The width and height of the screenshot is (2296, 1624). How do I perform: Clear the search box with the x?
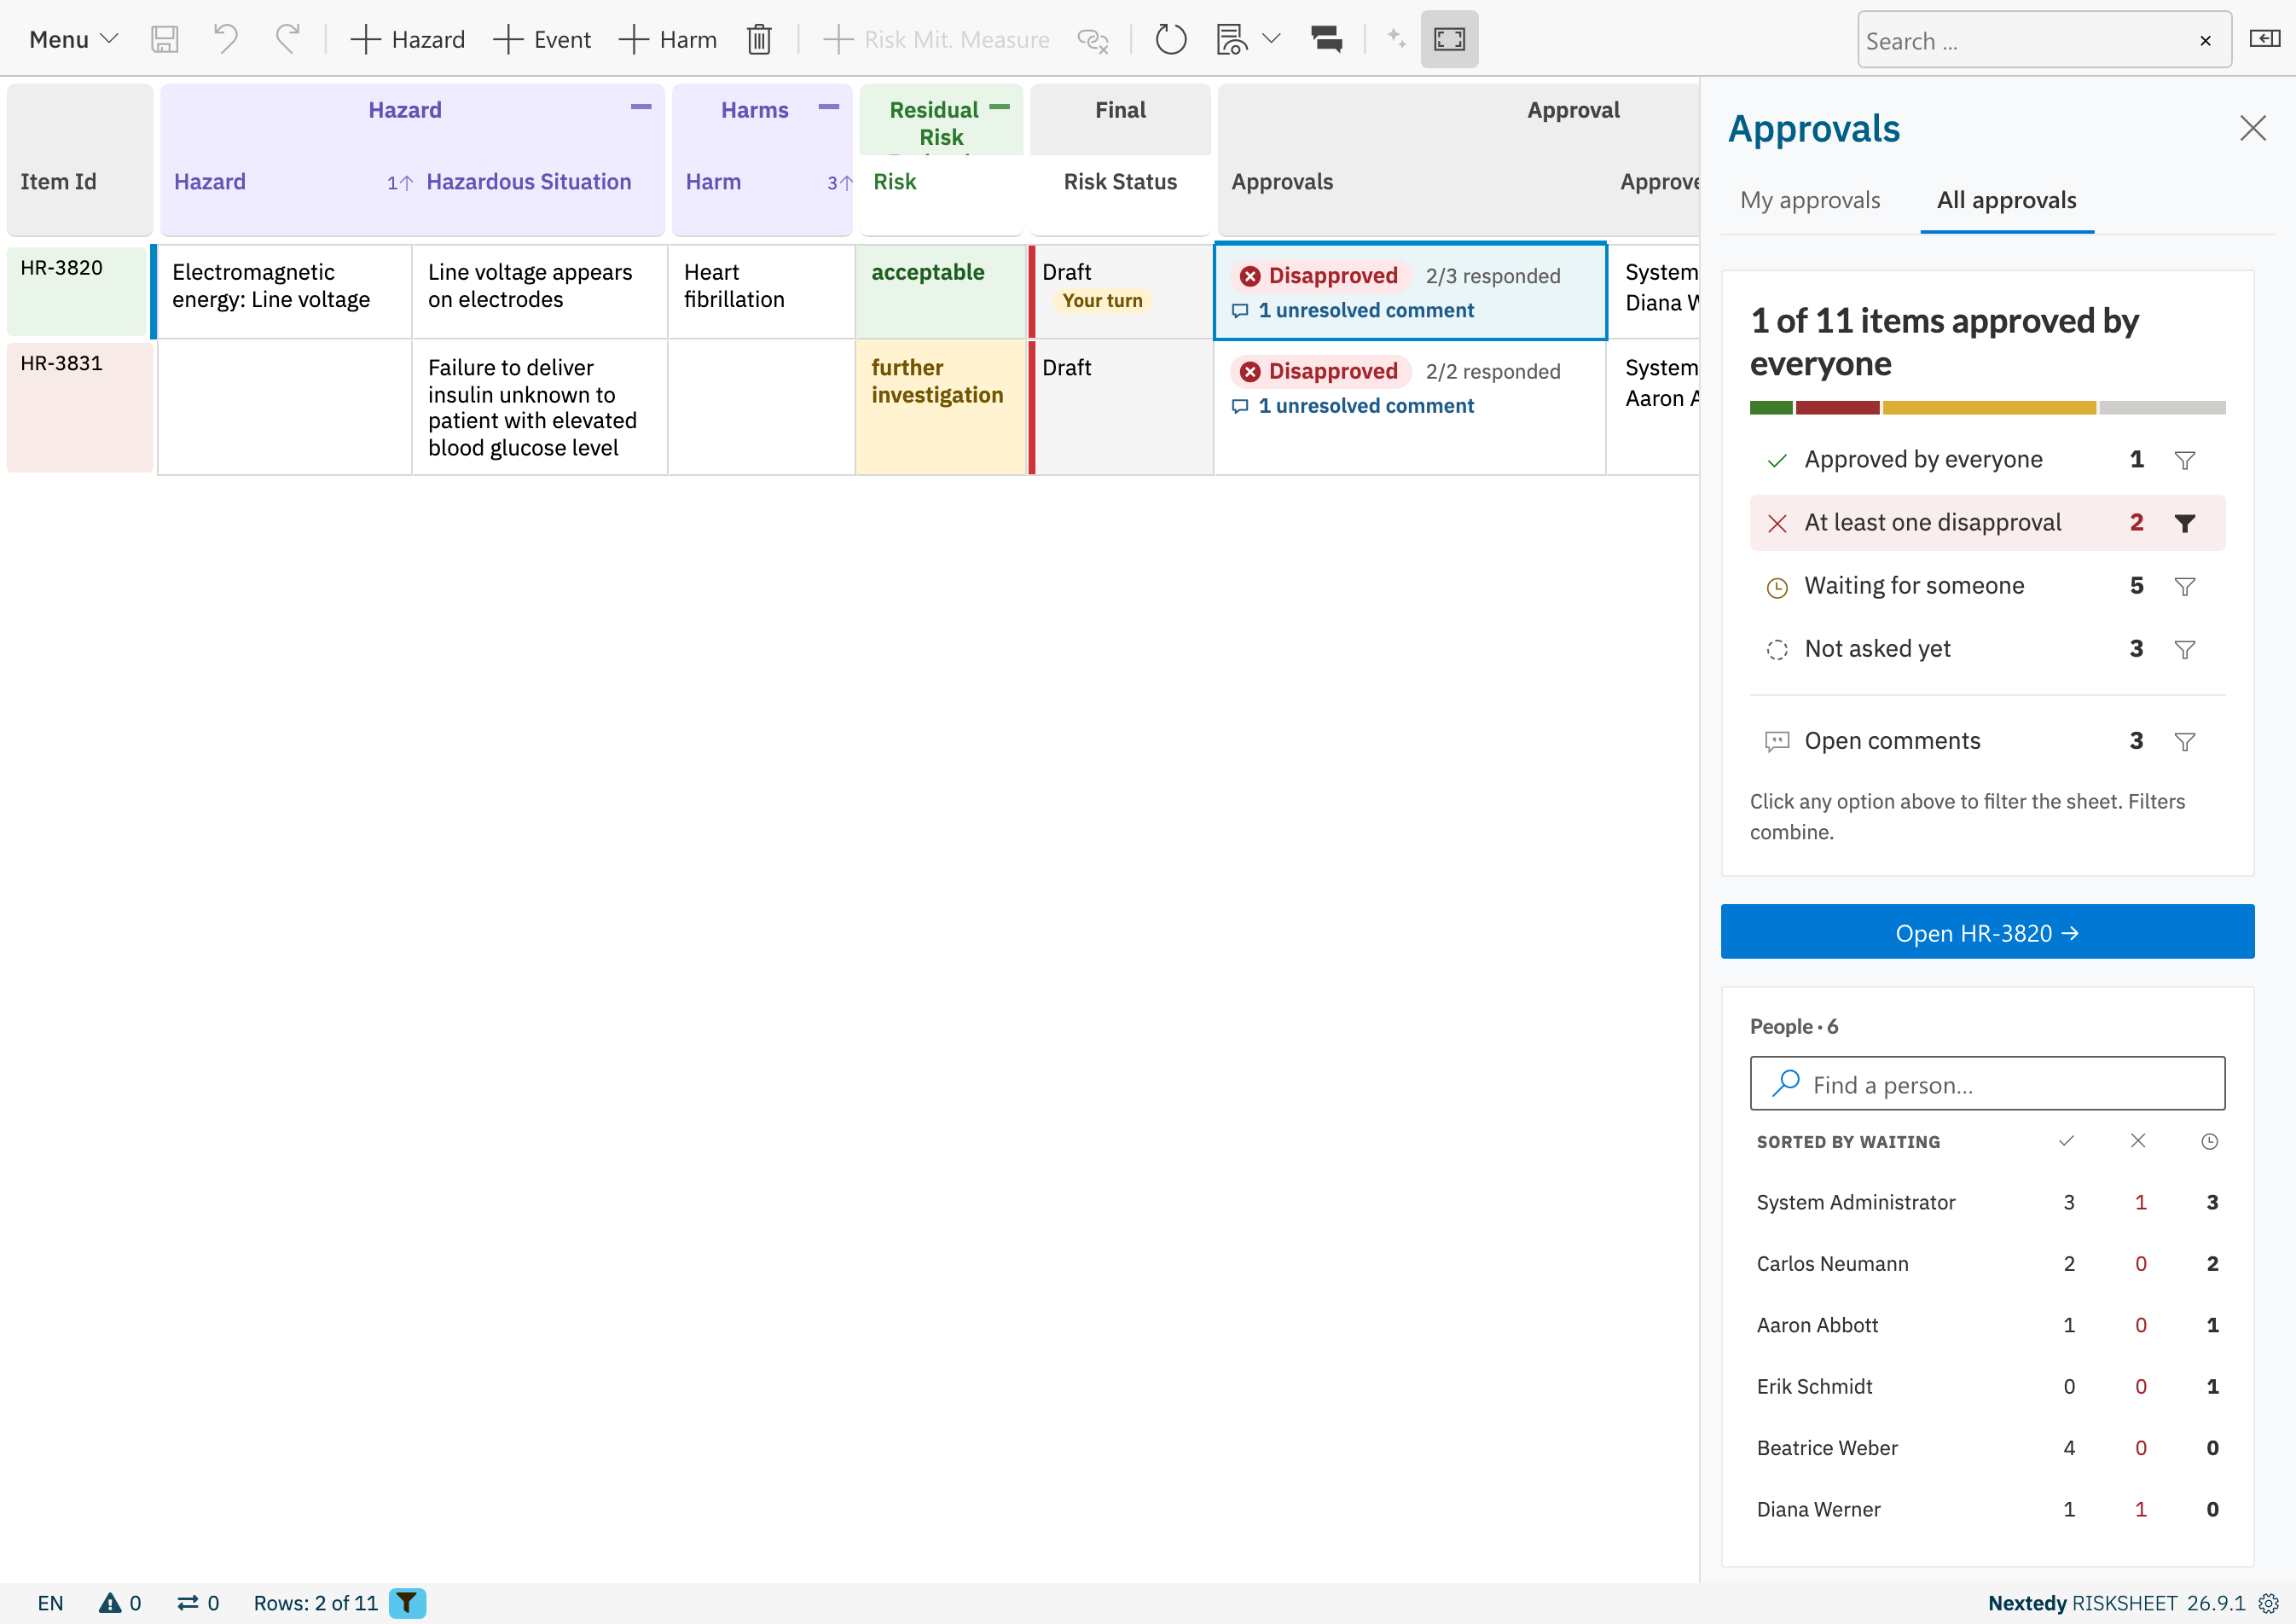coord(2205,41)
